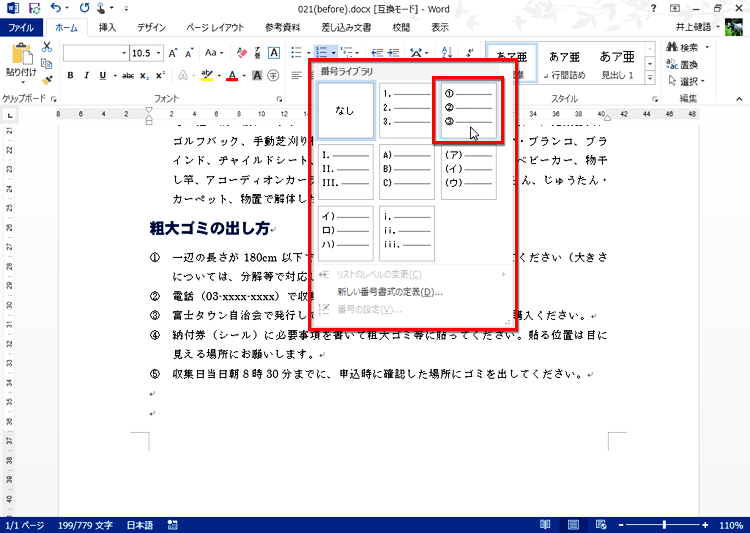Screen dimensions: 750x533
Task: Apply red font color button
Action: tap(232, 76)
